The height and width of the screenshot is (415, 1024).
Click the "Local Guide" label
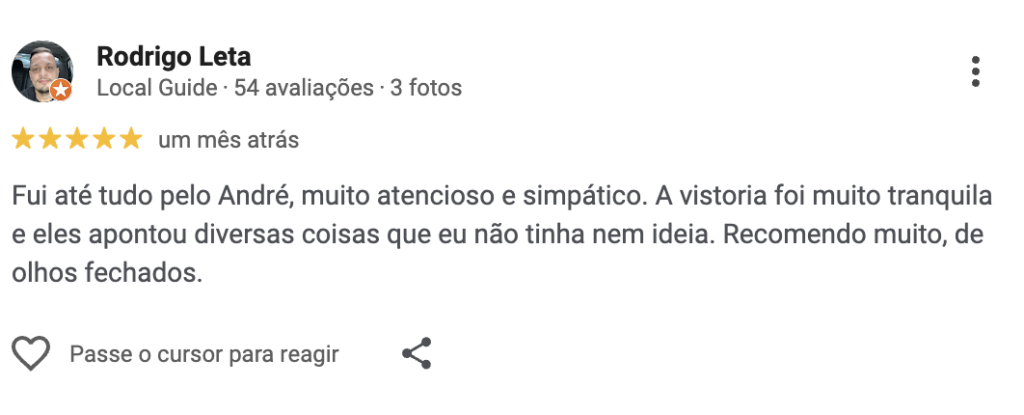tap(156, 88)
